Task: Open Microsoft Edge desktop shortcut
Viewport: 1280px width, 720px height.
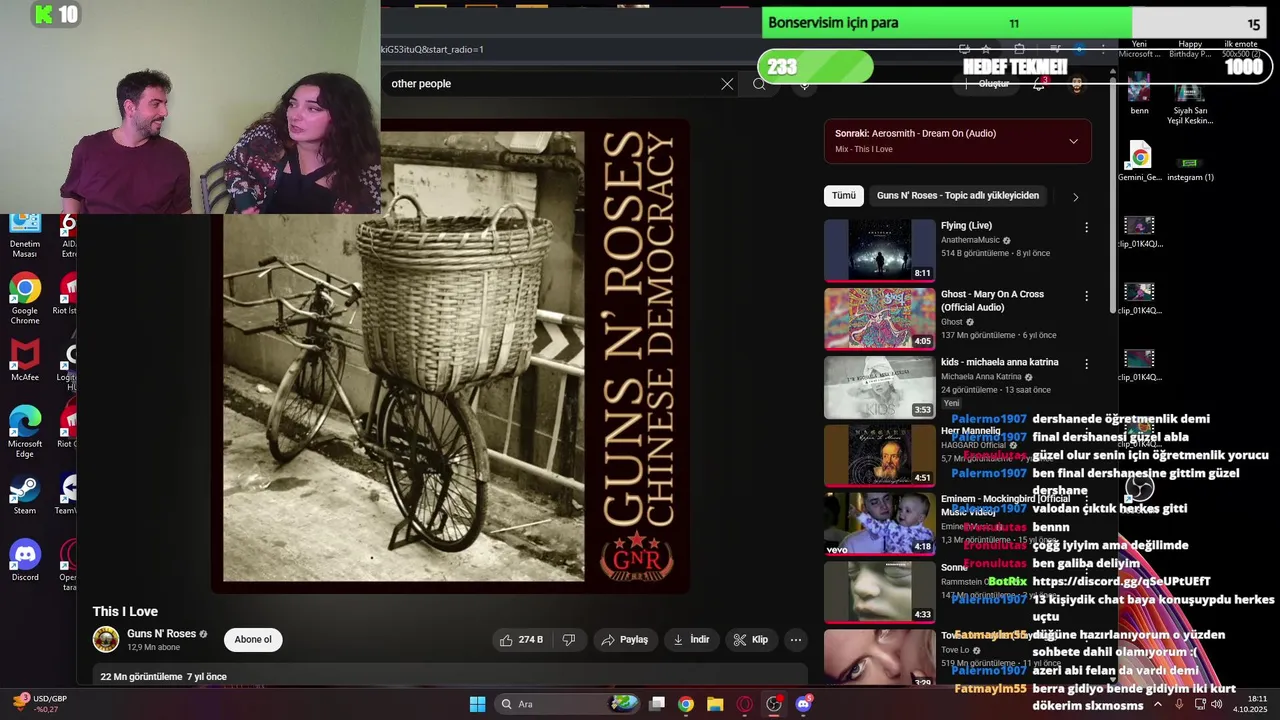Action: 25,432
